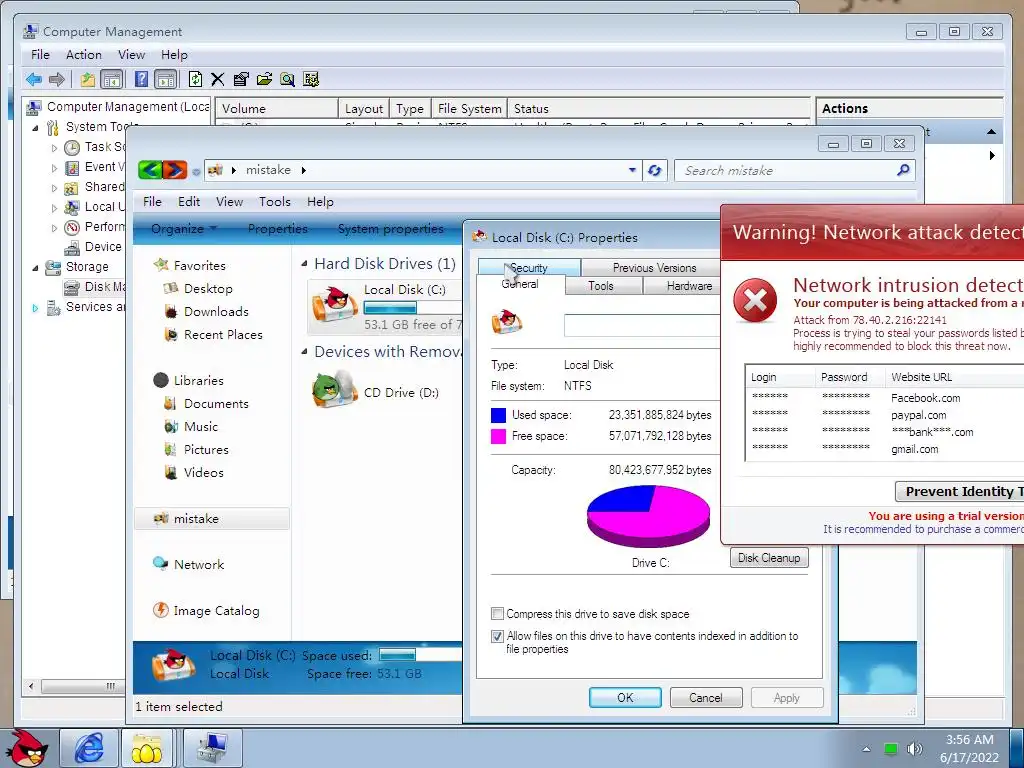The height and width of the screenshot is (768, 1024).
Task: Click the magenta Free space color swatch
Action: [x=498, y=436]
